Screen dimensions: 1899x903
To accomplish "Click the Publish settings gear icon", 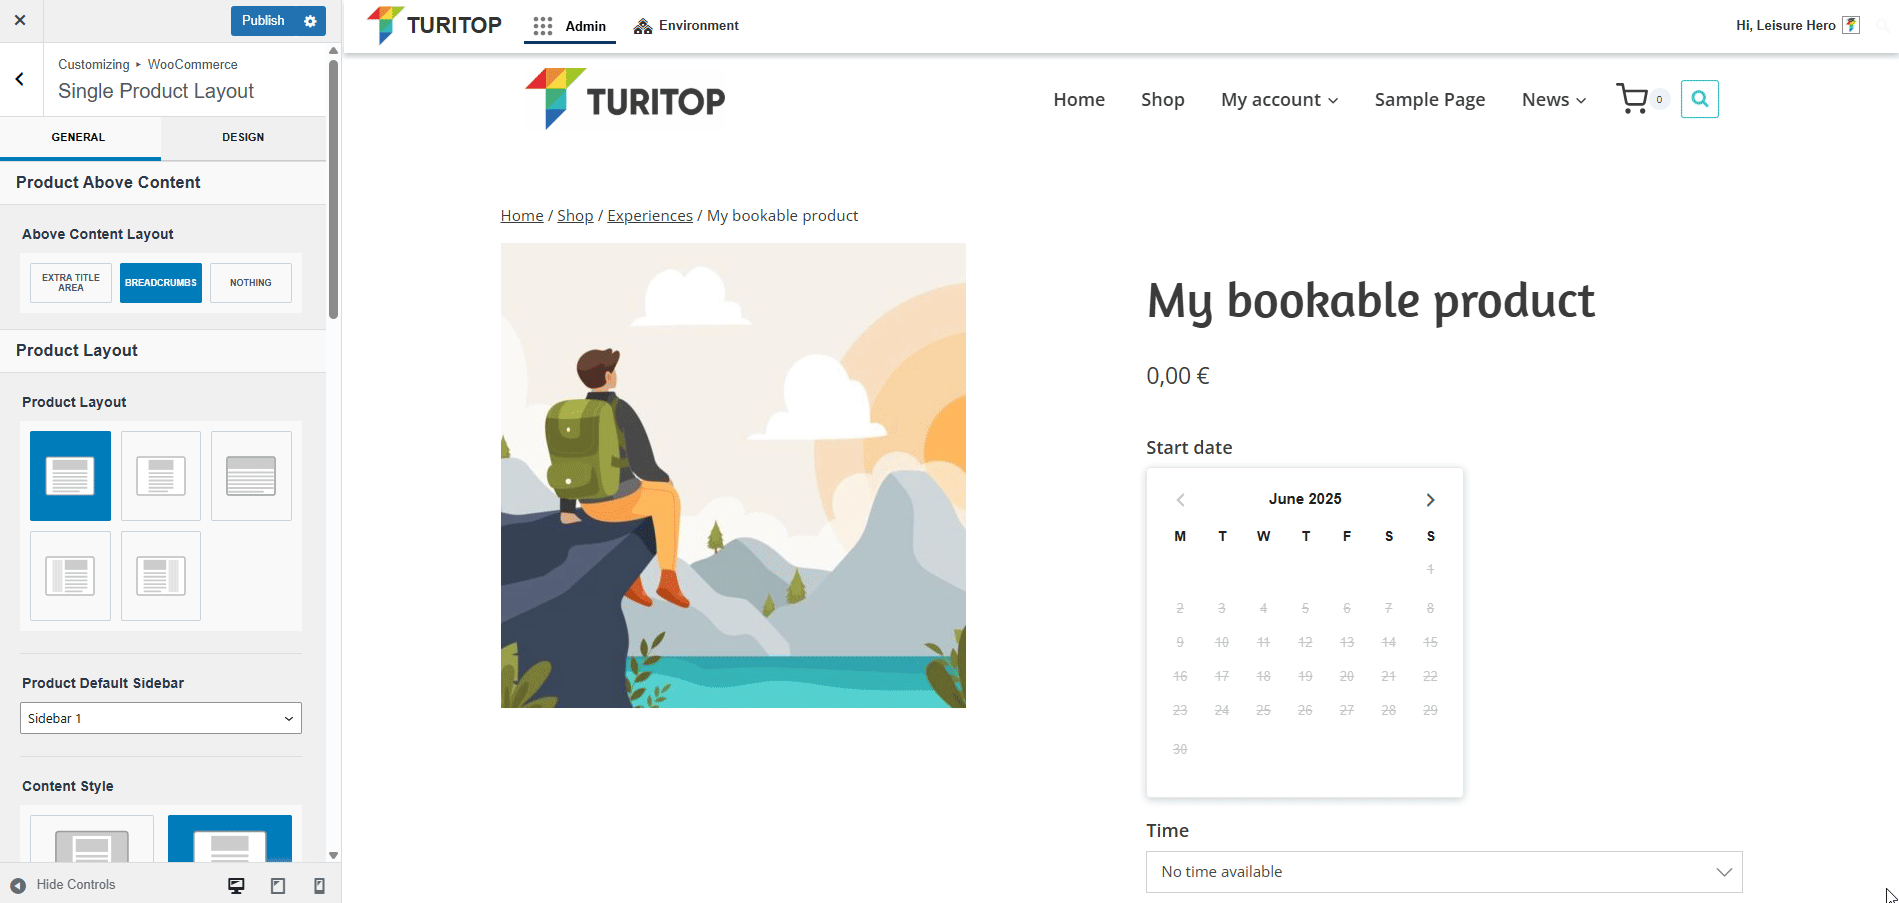I will pos(310,21).
